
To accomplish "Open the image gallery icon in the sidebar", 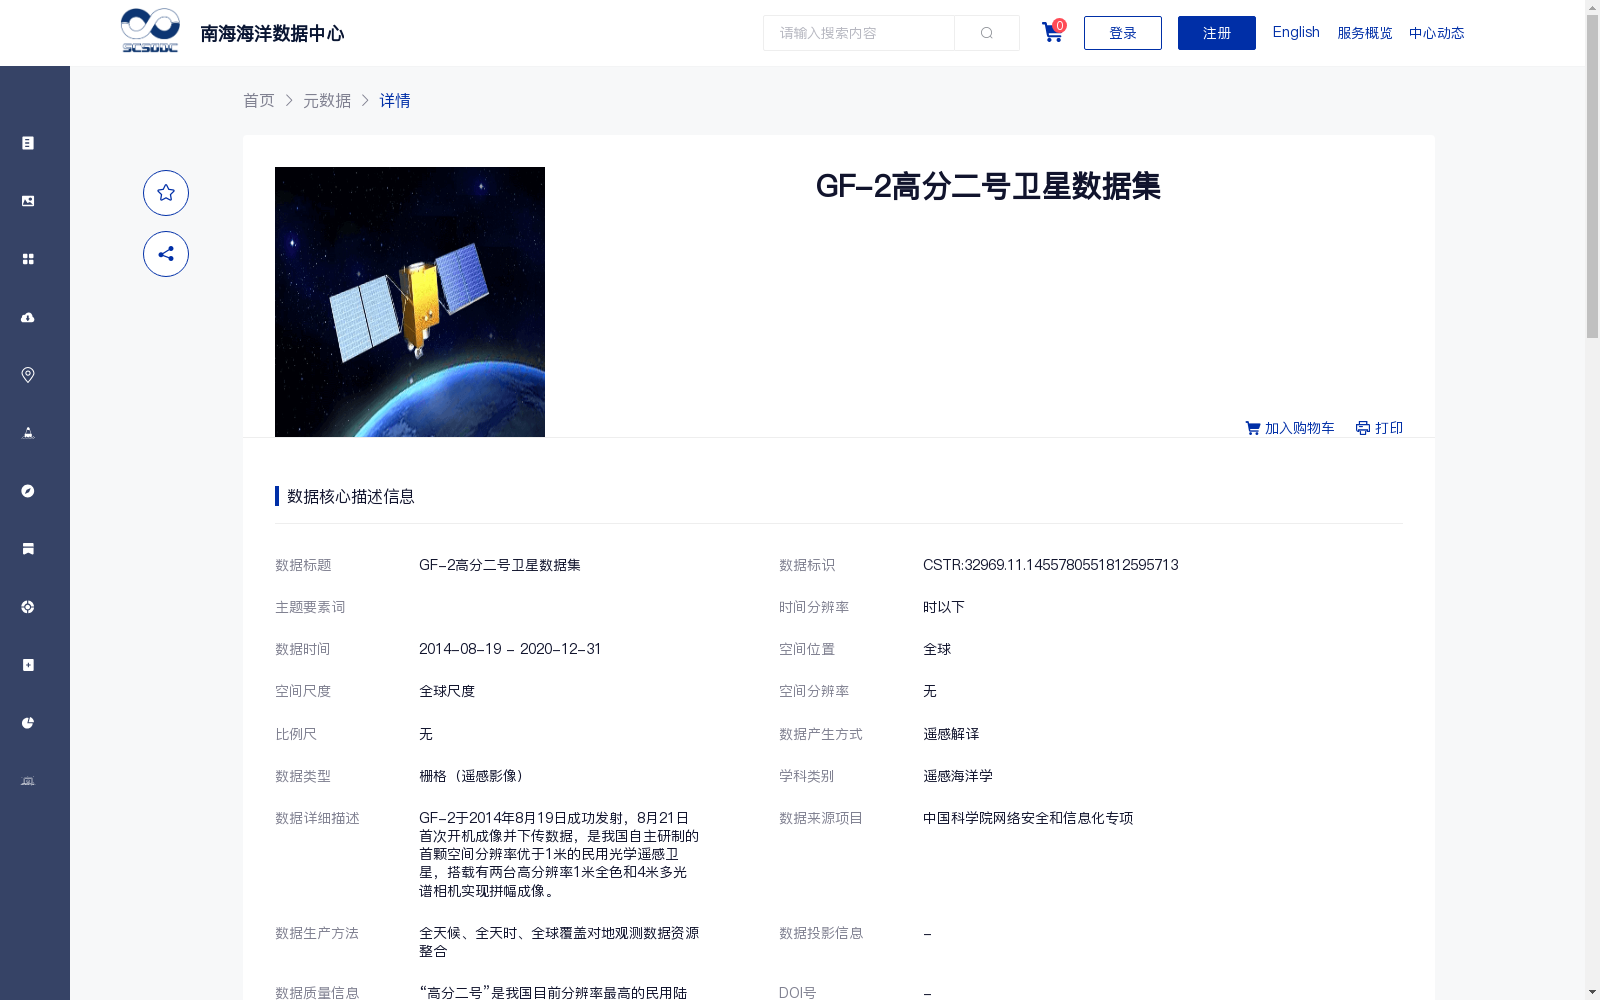I will point(28,201).
